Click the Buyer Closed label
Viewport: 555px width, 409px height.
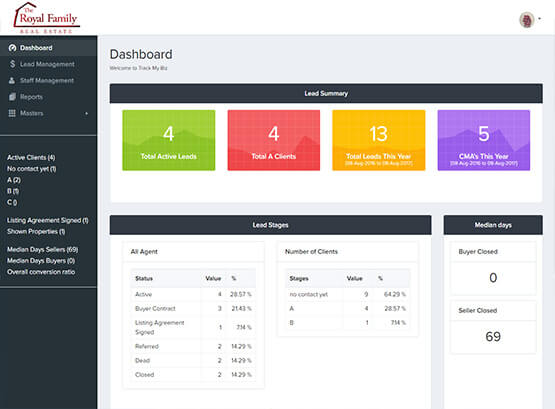click(x=478, y=252)
